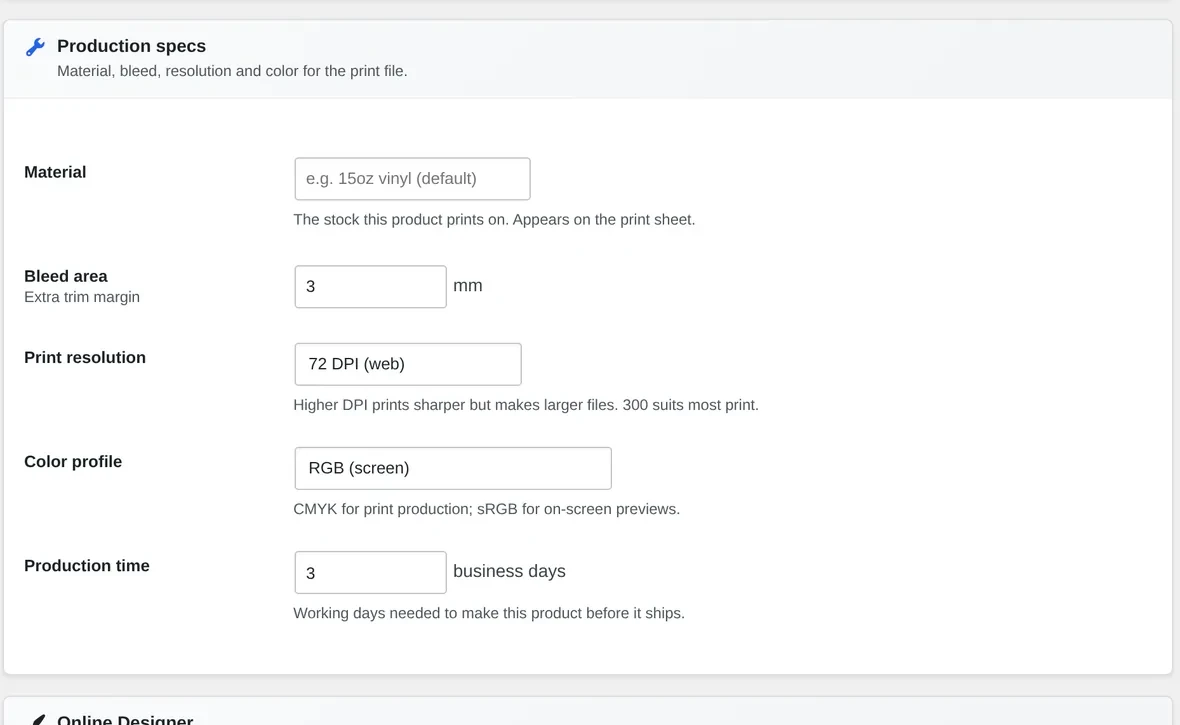The height and width of the screenshot is (725, 1180).
Task: Click the Production specs wrench icon
Action: (35, 47)
